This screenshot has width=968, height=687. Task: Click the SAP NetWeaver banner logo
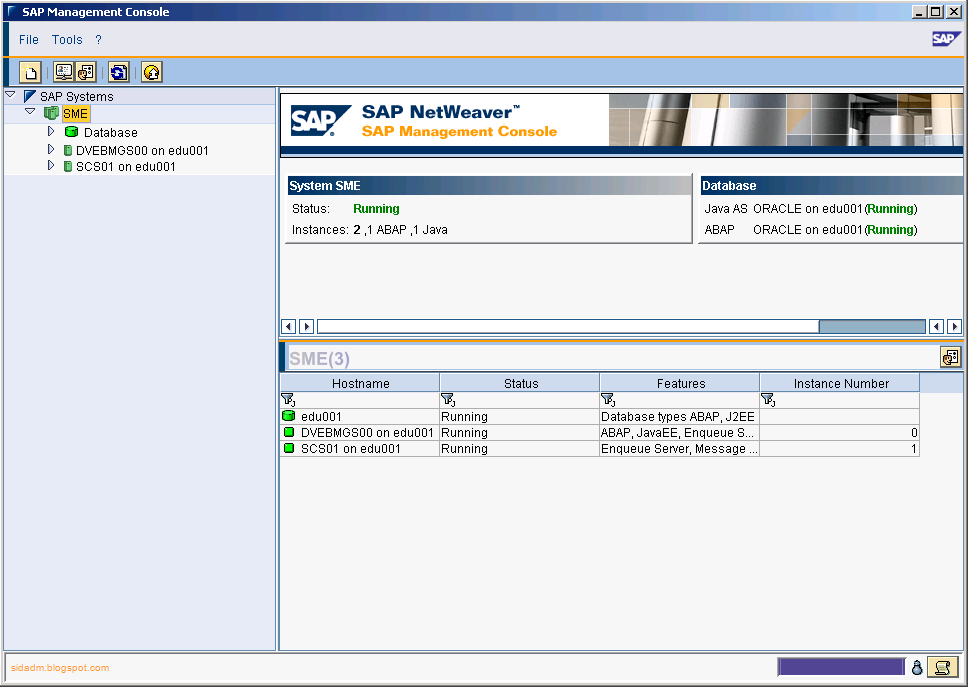320,120
